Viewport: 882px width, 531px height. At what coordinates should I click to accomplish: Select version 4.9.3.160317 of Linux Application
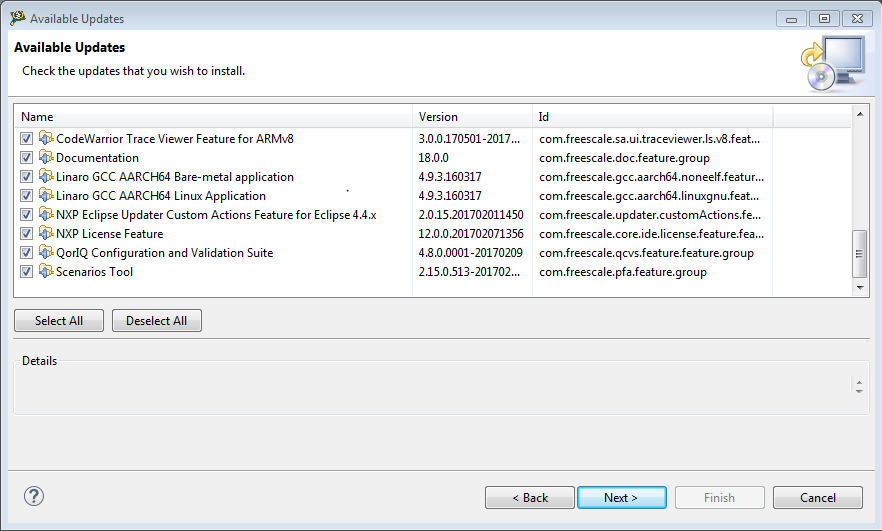450,196
